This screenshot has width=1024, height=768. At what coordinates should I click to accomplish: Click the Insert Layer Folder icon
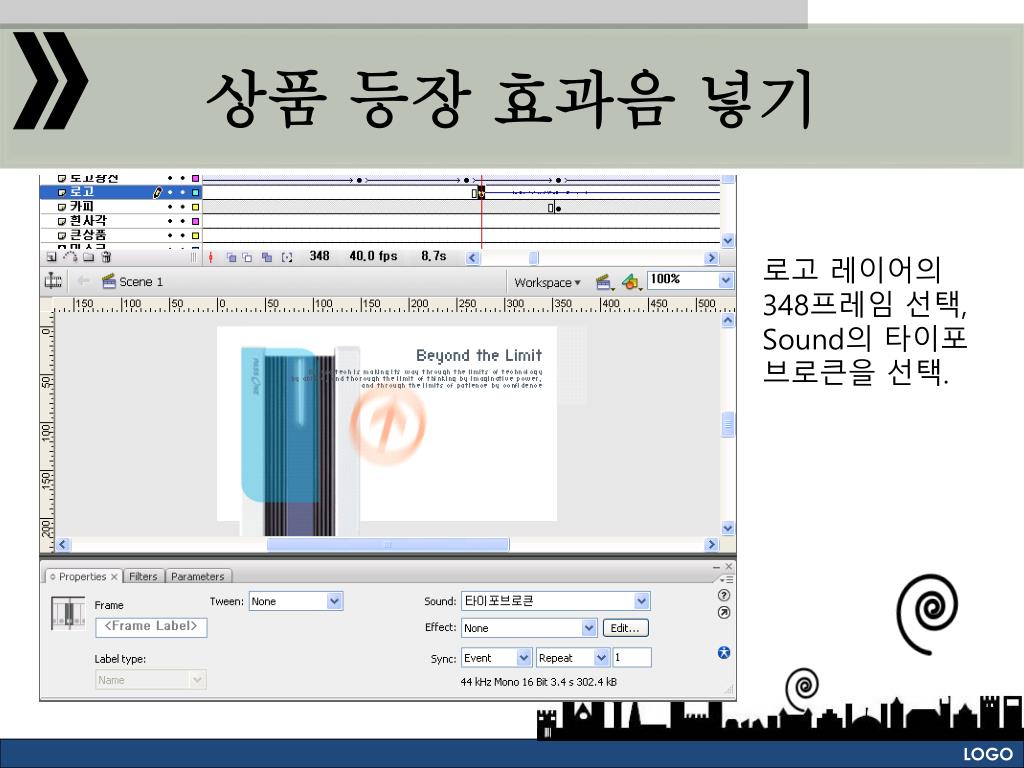[x=88, y=257]
